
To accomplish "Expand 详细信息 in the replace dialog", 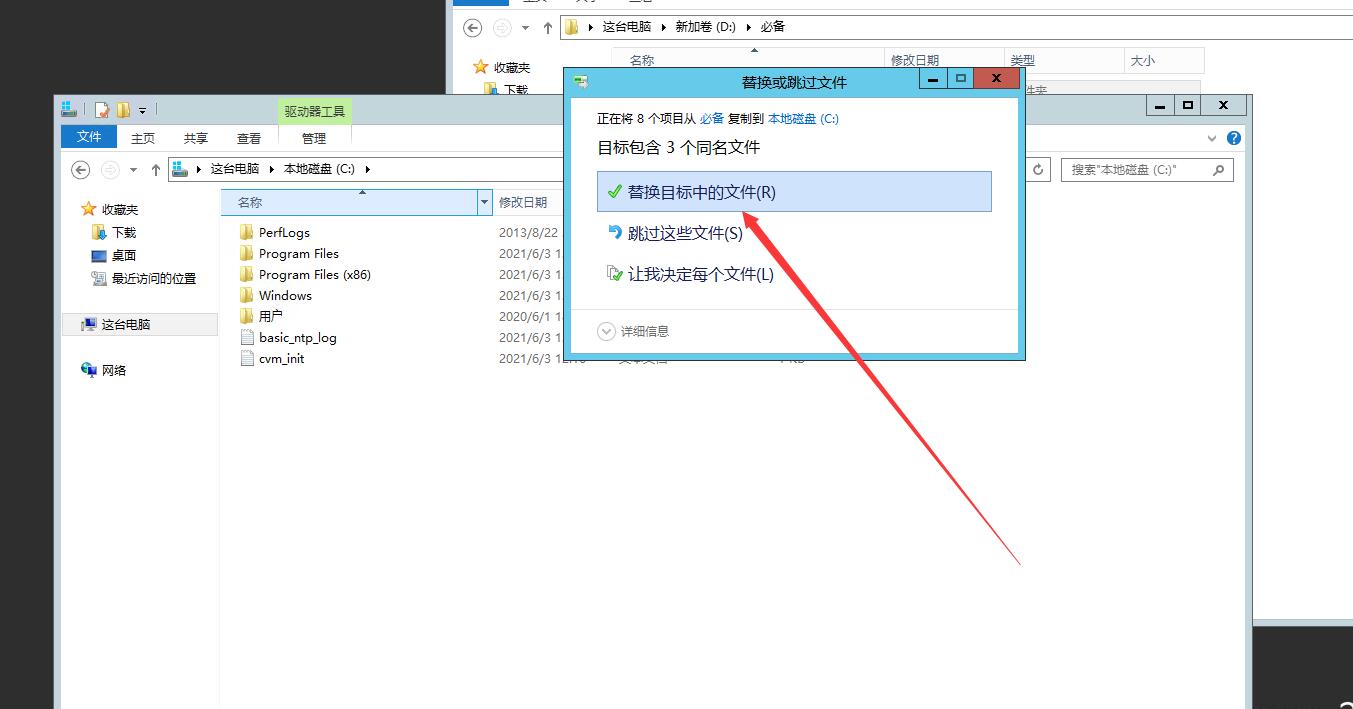I will click(606, 331).
